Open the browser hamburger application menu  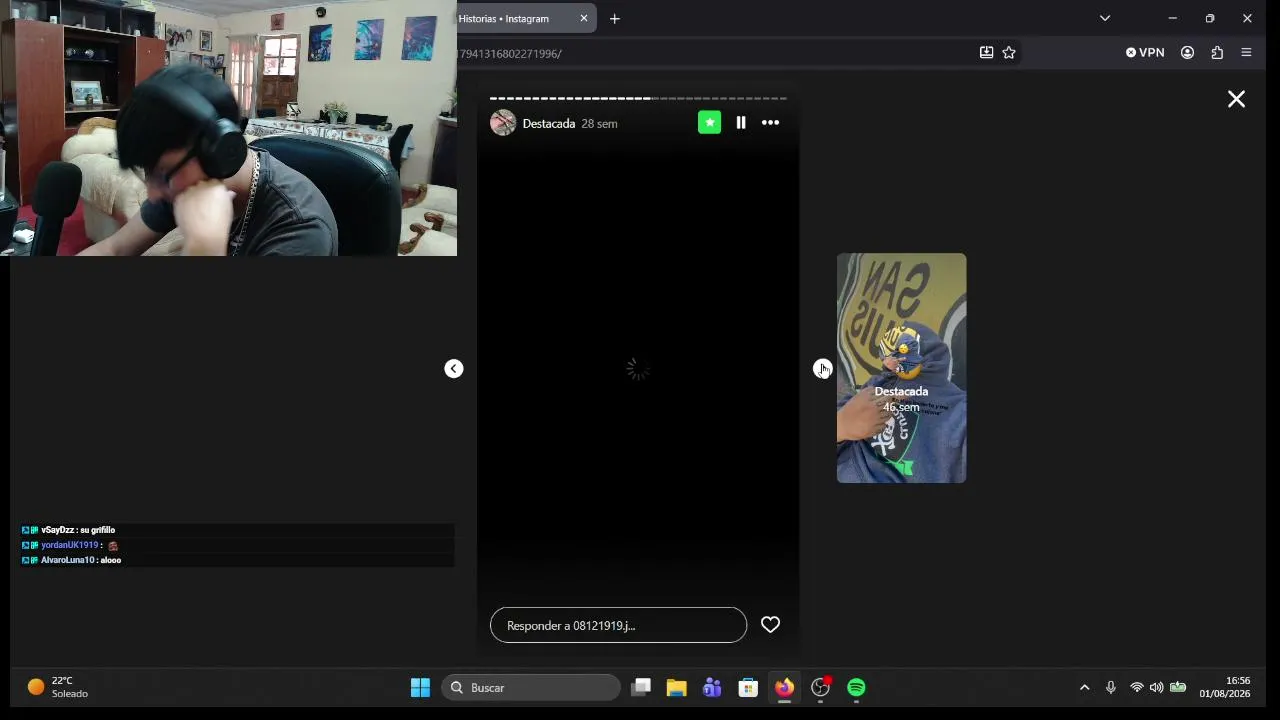click(x=1246, y=53)
